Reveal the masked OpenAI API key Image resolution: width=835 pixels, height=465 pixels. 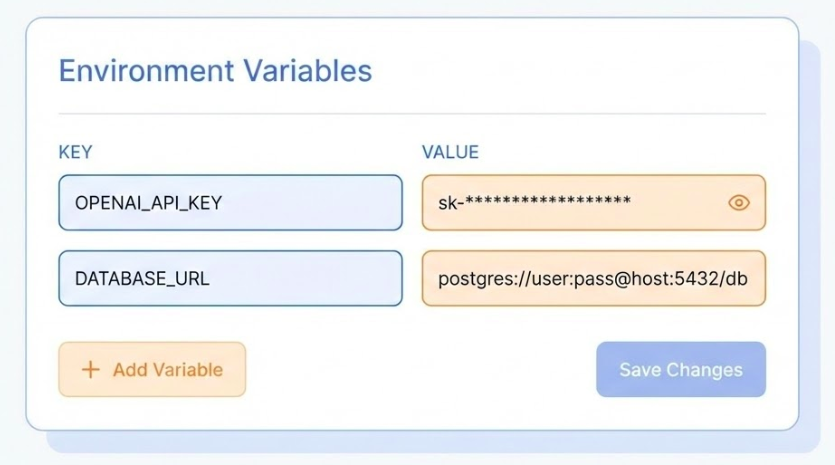click(x=739, y=203)
